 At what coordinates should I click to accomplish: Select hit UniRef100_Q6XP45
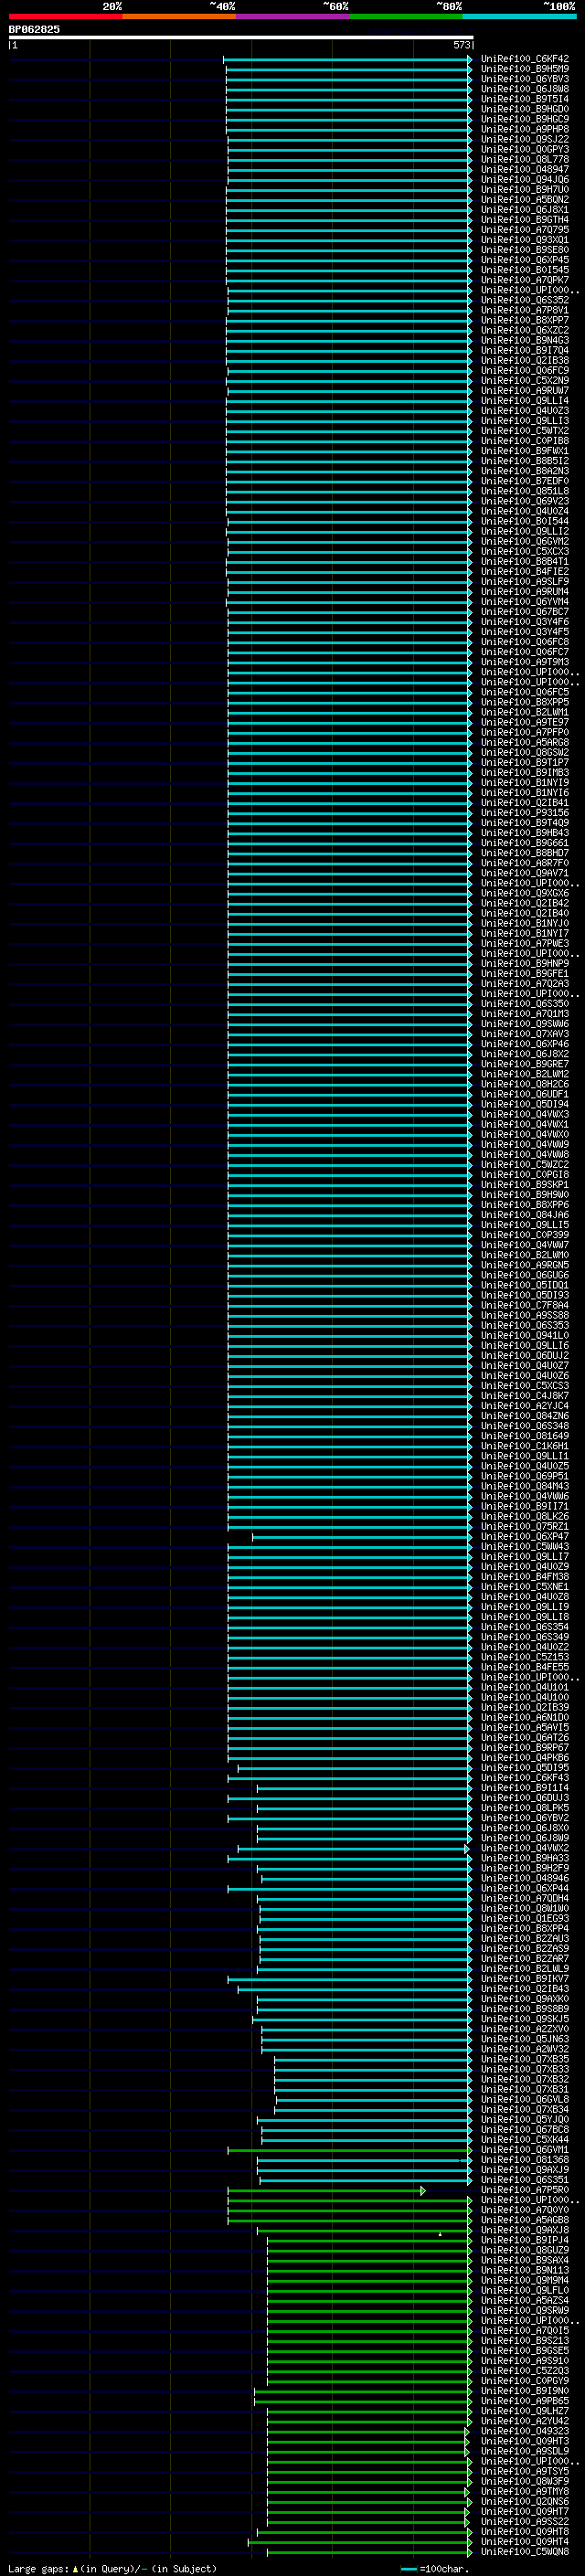tap(525, 260)
